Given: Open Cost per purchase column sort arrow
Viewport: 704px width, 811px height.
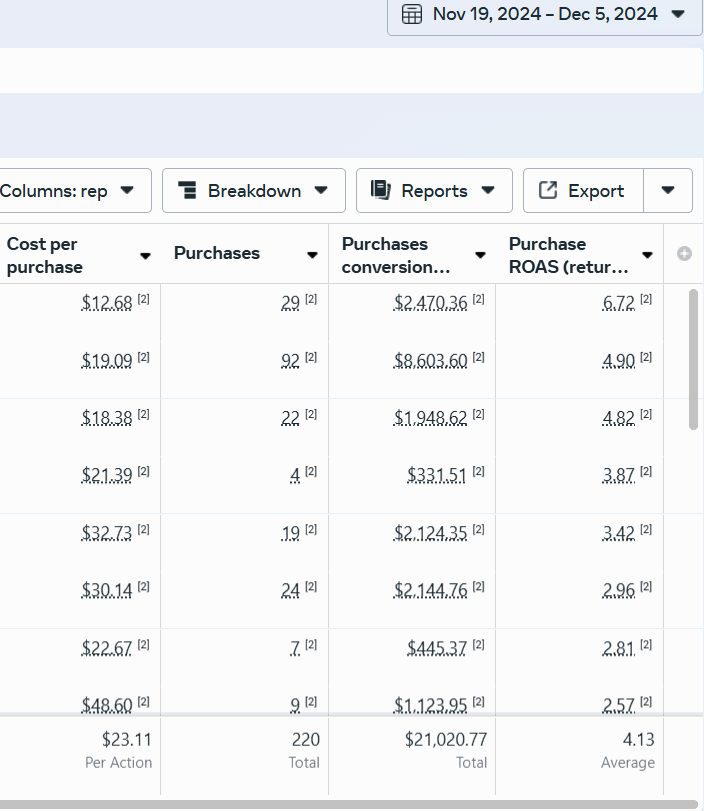Looking at the screenshot, I should pos(145,256).
